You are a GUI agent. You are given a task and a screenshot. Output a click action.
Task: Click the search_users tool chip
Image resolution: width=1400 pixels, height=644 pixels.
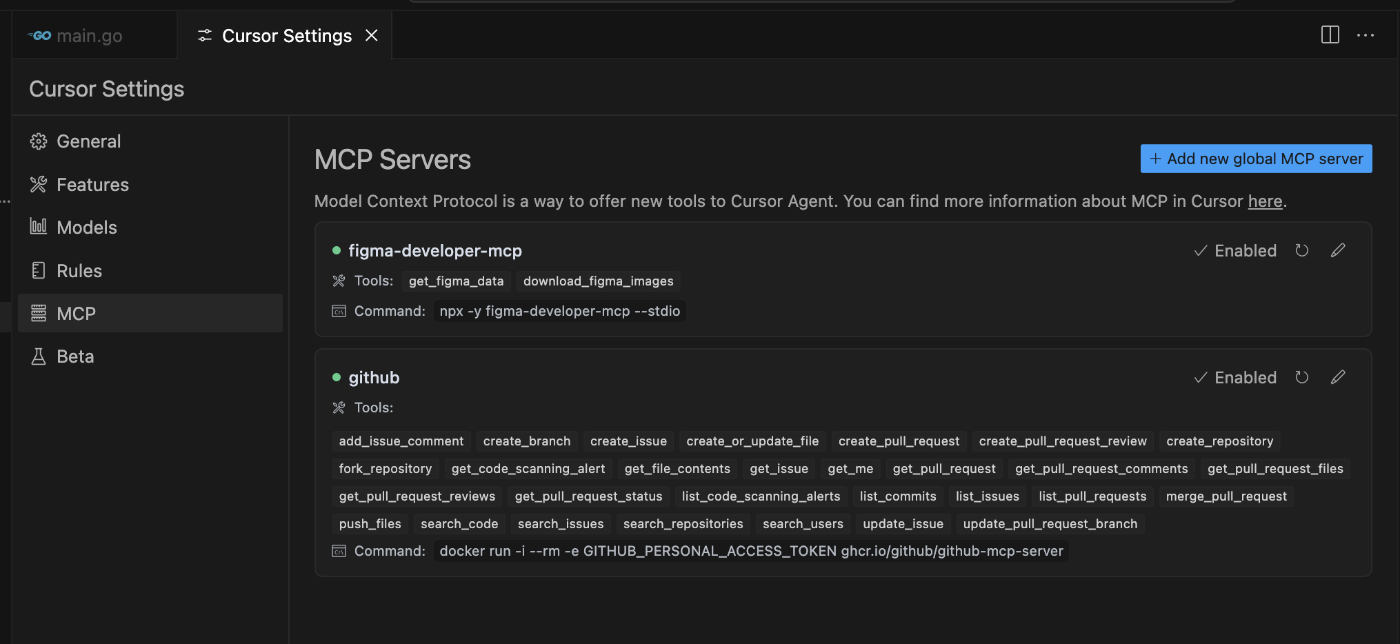[803, 524]
